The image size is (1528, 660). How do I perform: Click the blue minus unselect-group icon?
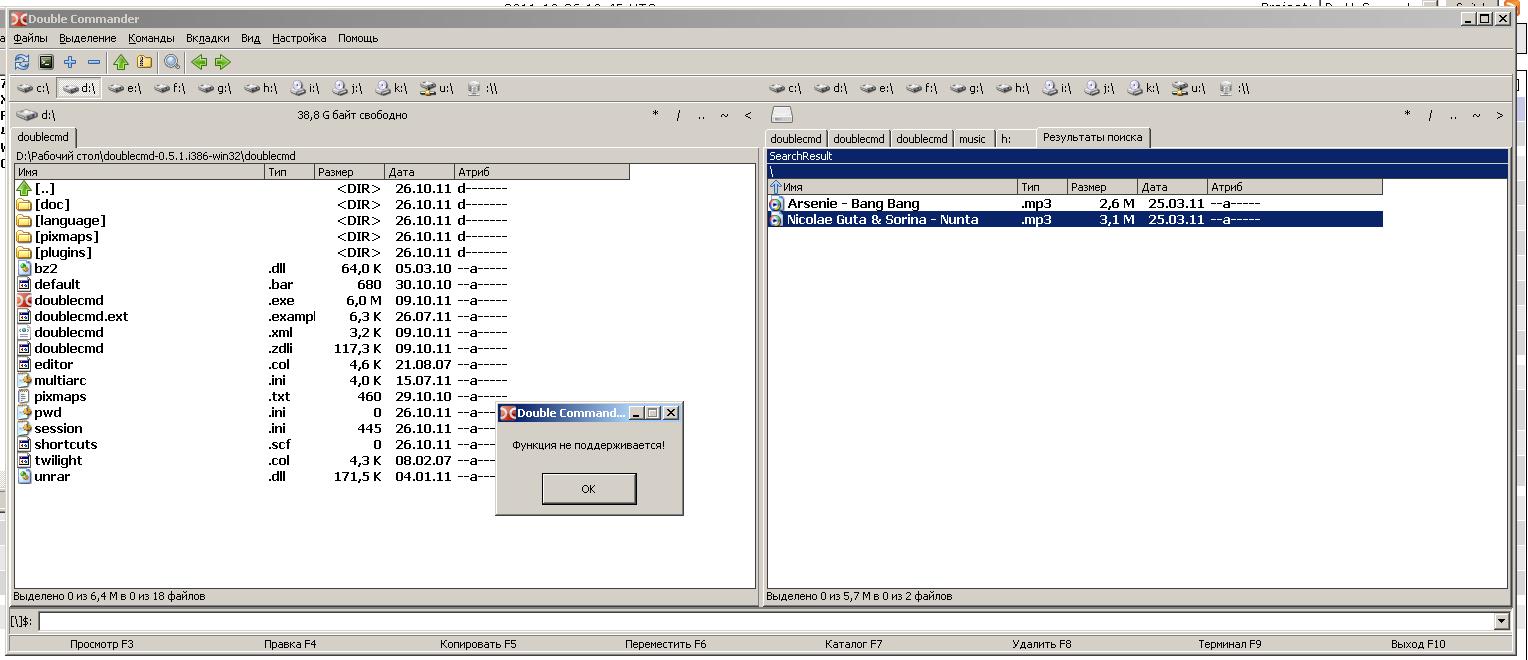click(x=94, y=62)
